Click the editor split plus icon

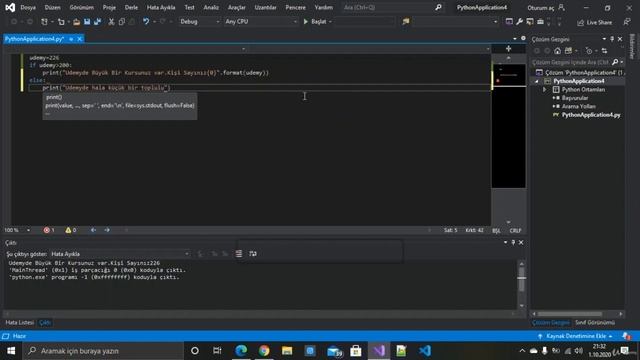tap(509, 49)
